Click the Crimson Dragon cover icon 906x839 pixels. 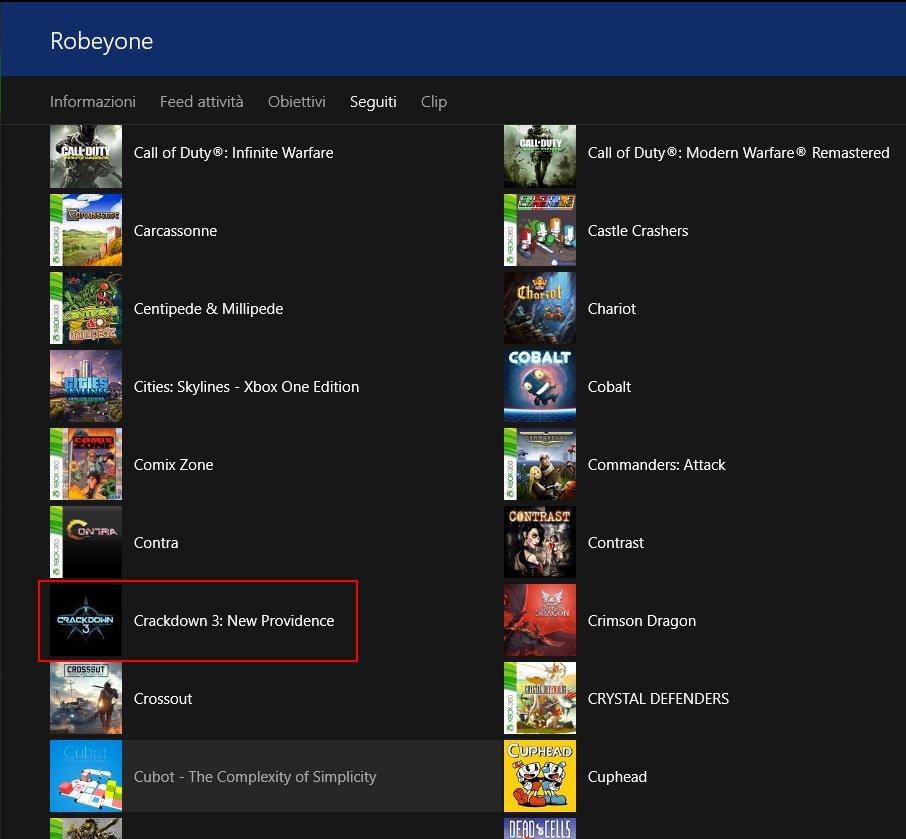click(x=540, y=621)
